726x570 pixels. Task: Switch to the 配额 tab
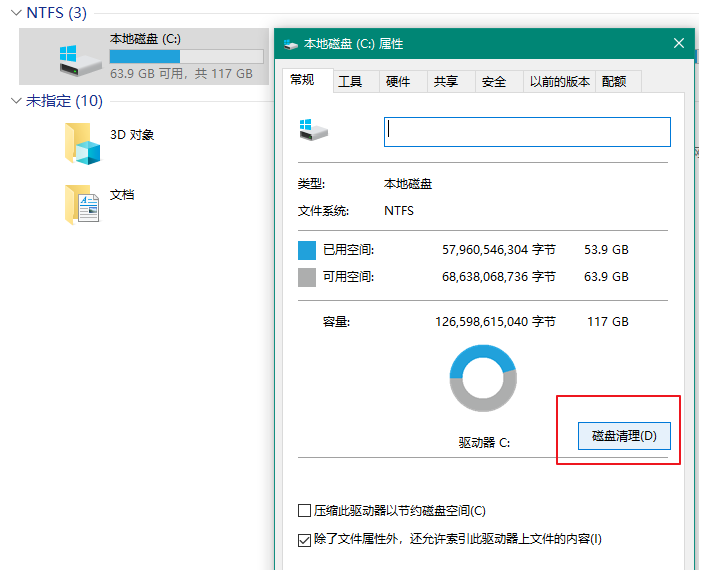point(618,82)
